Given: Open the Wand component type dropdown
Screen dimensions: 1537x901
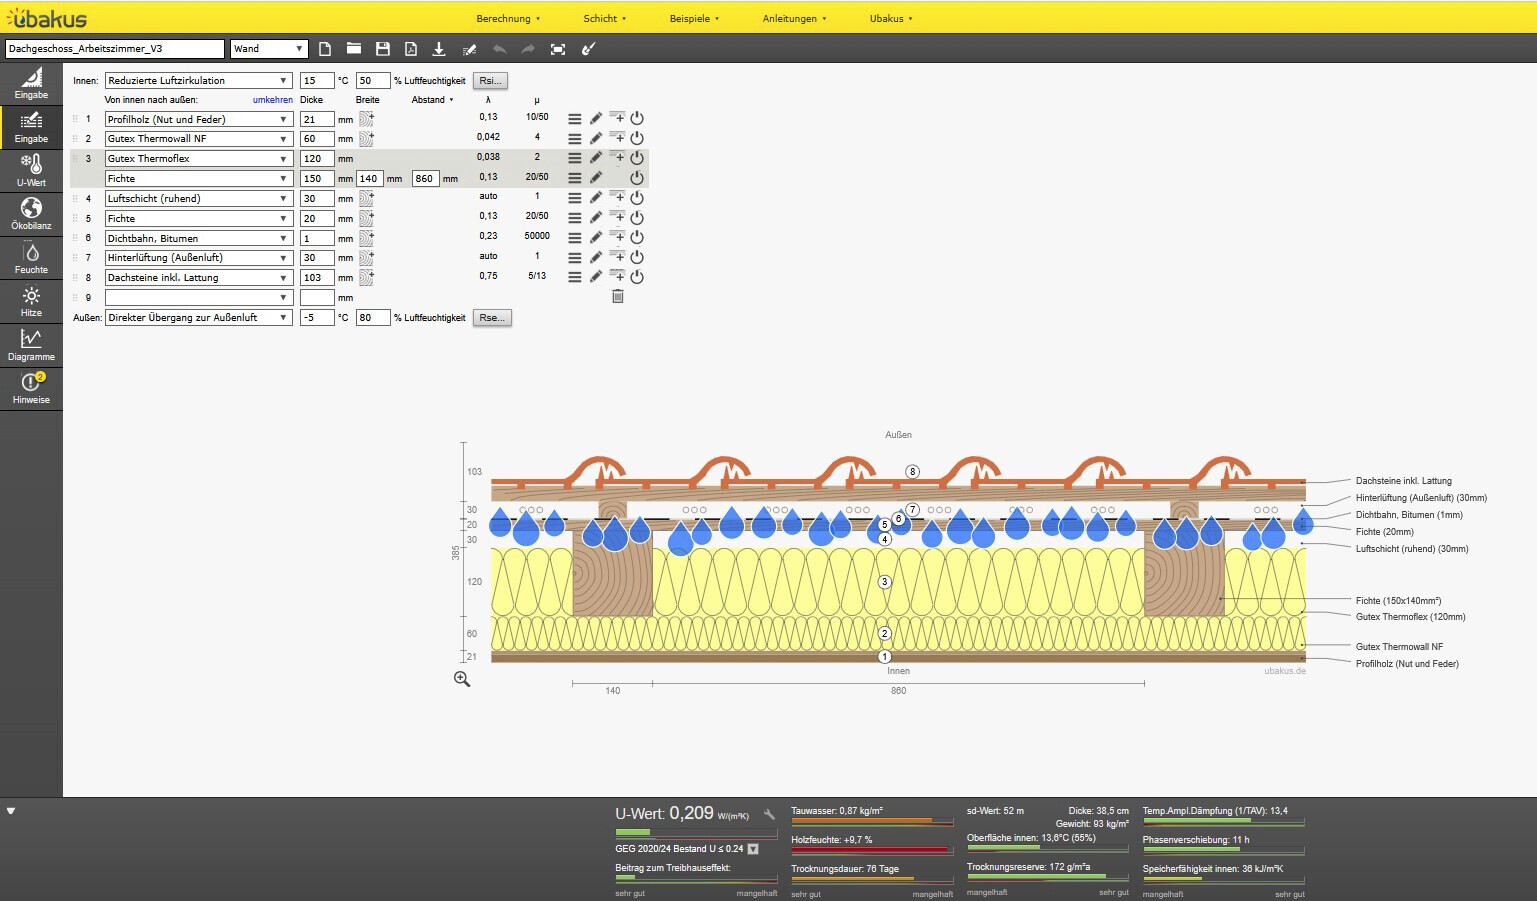Looking at the screenshot, I should 268,49.
